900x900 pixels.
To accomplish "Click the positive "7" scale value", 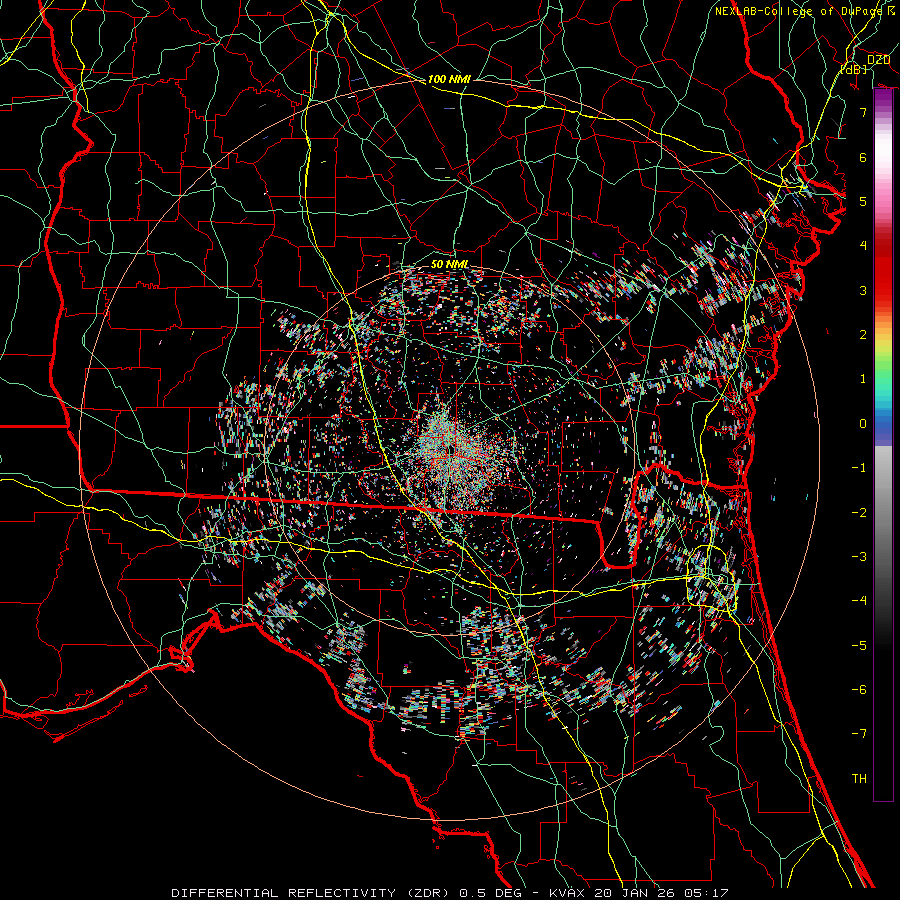I will [x=863, y=112].
